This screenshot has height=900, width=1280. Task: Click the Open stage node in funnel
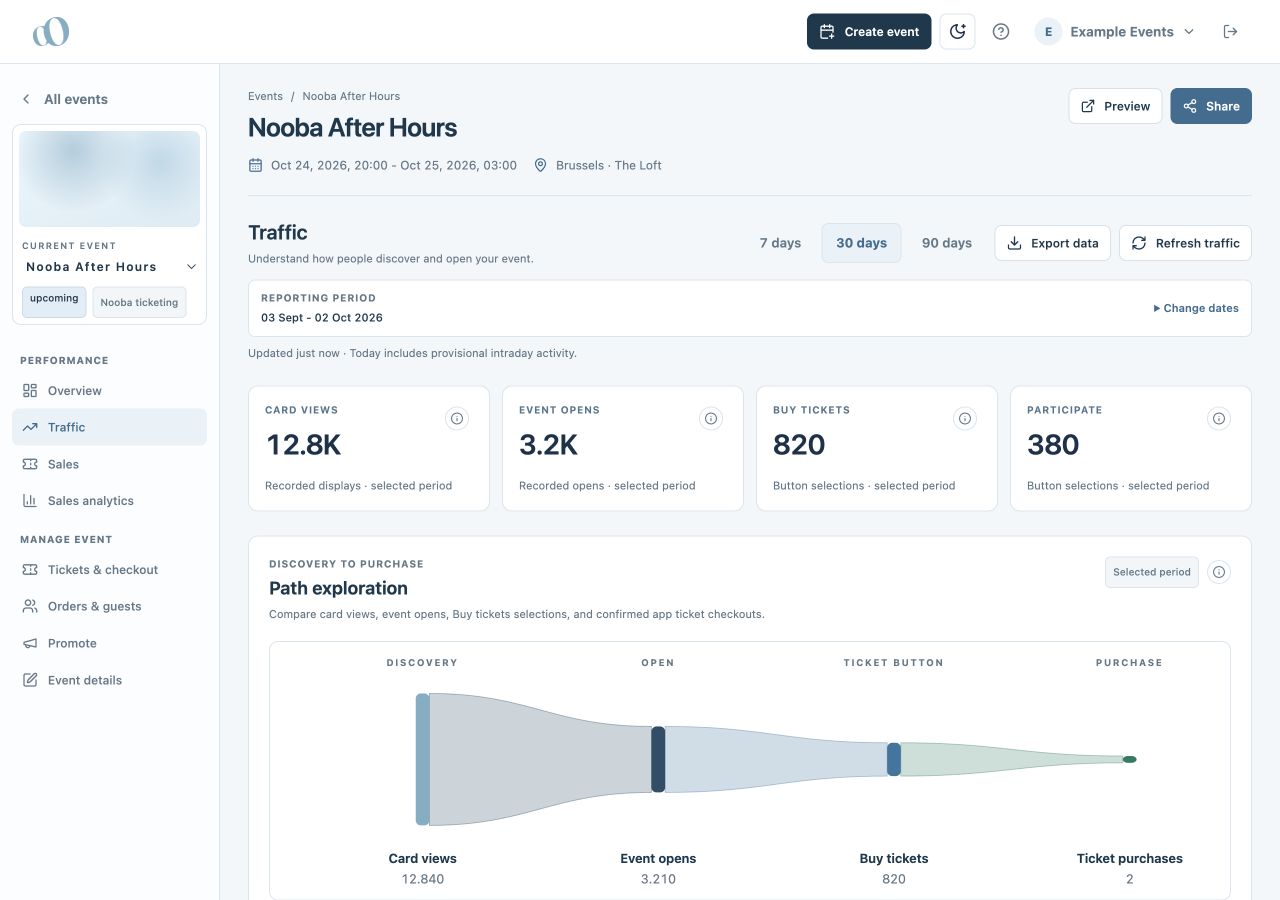point(658,759)
